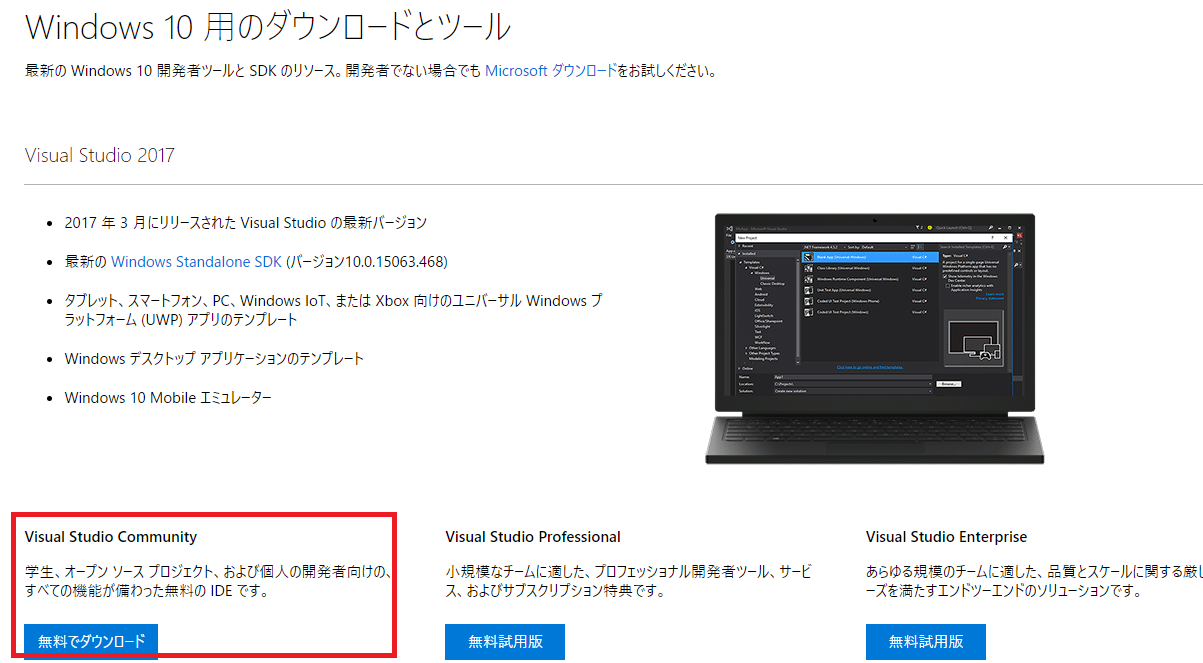Click the Enterprise description あらゆる規模のチームに適した

[1034, 581]
